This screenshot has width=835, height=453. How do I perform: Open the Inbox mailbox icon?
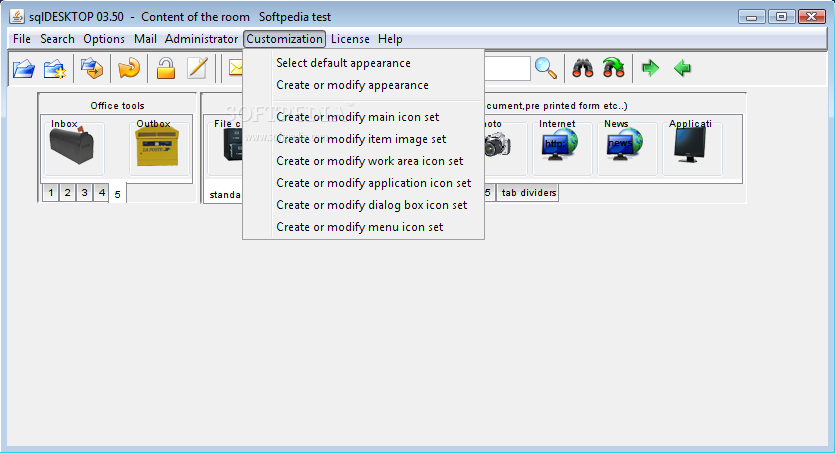[72, 146]
